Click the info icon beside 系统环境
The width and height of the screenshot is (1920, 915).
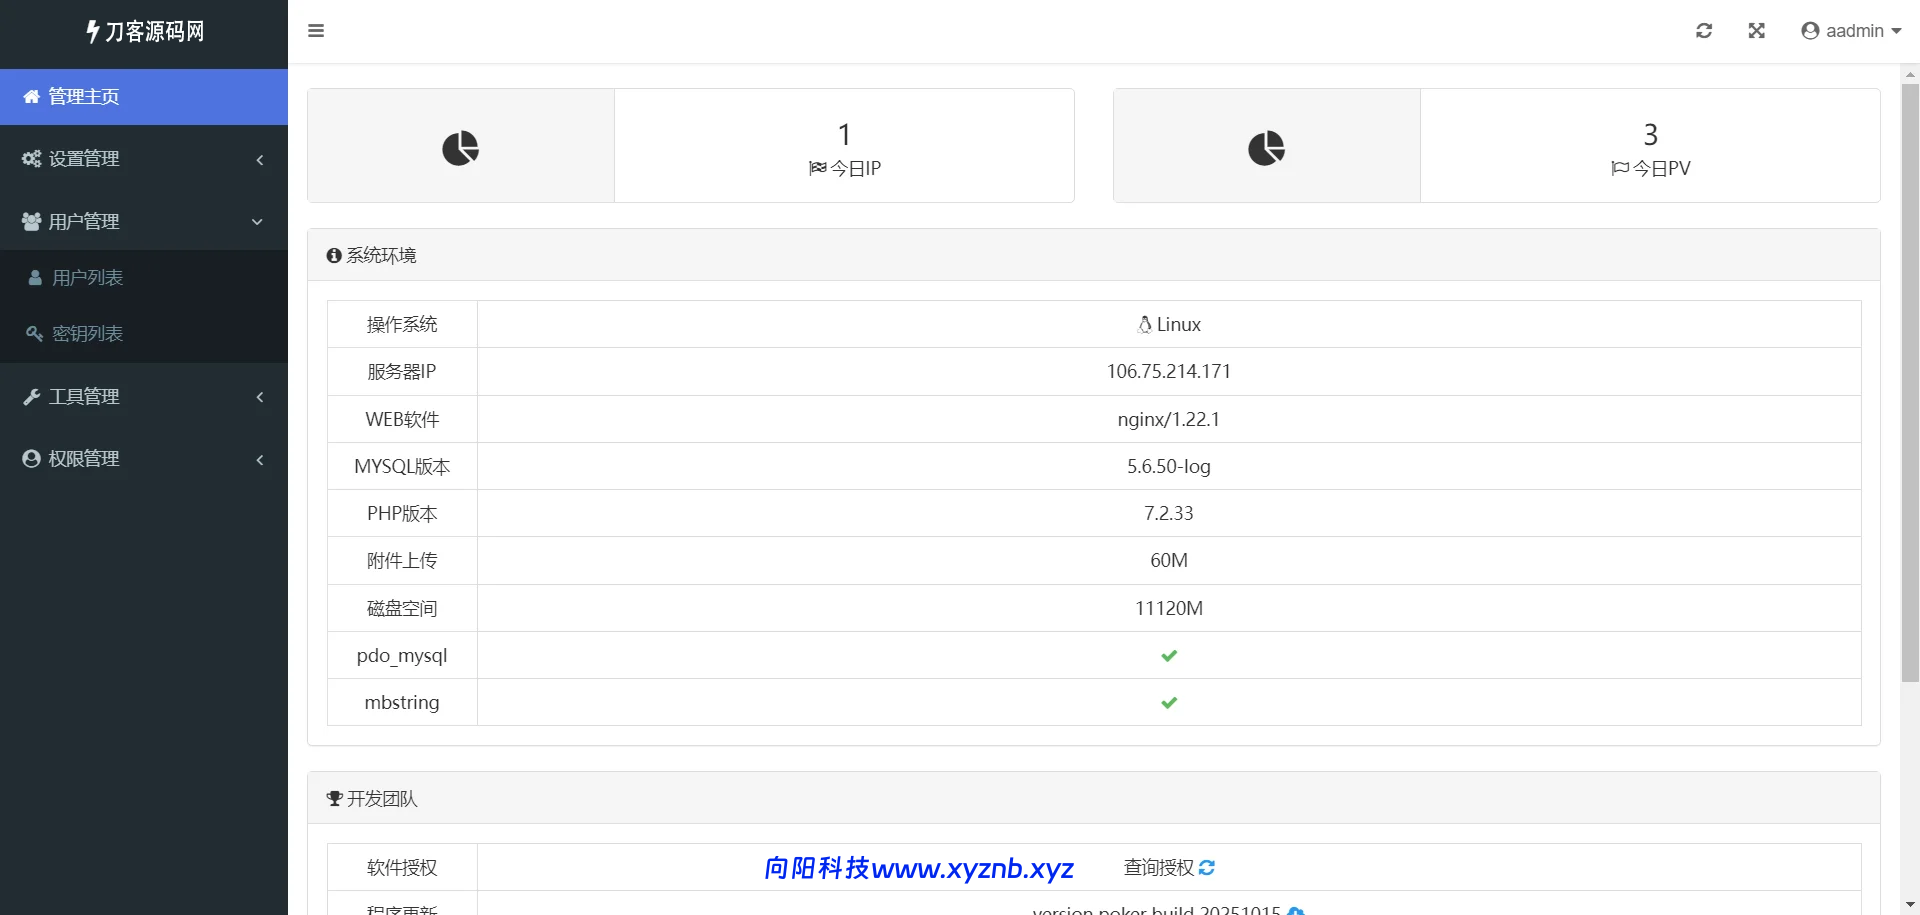334,256
